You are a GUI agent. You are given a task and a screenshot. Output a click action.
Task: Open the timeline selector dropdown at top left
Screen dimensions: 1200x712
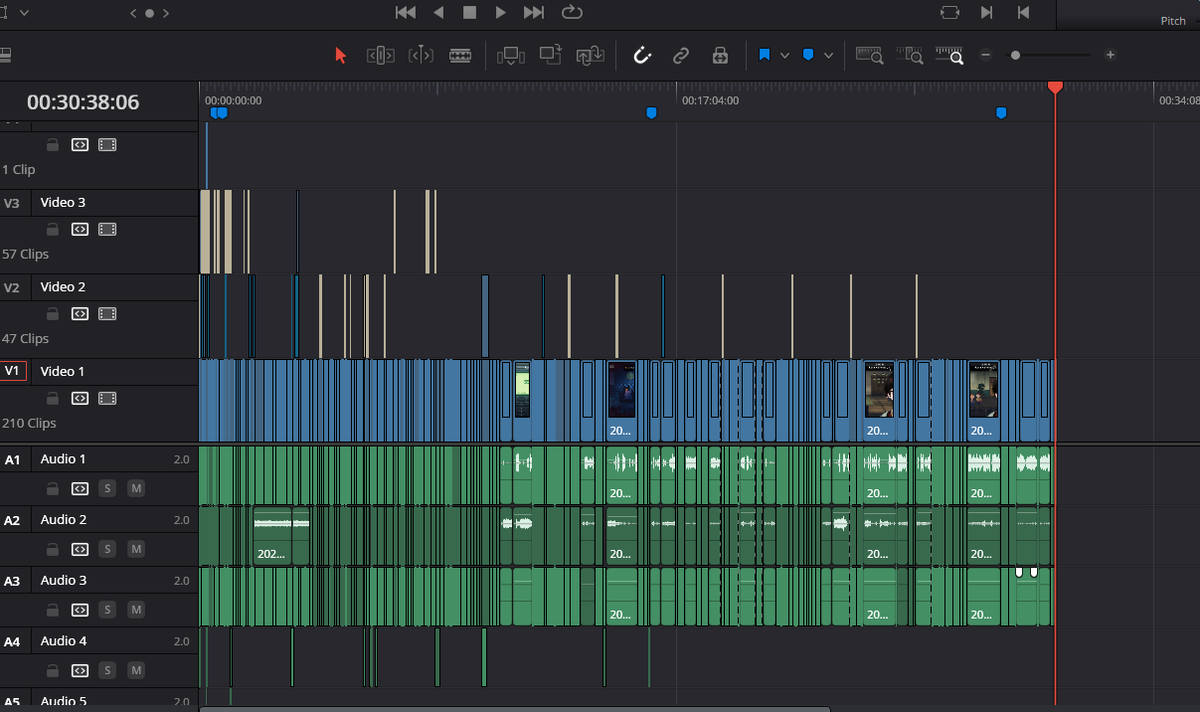24,12
